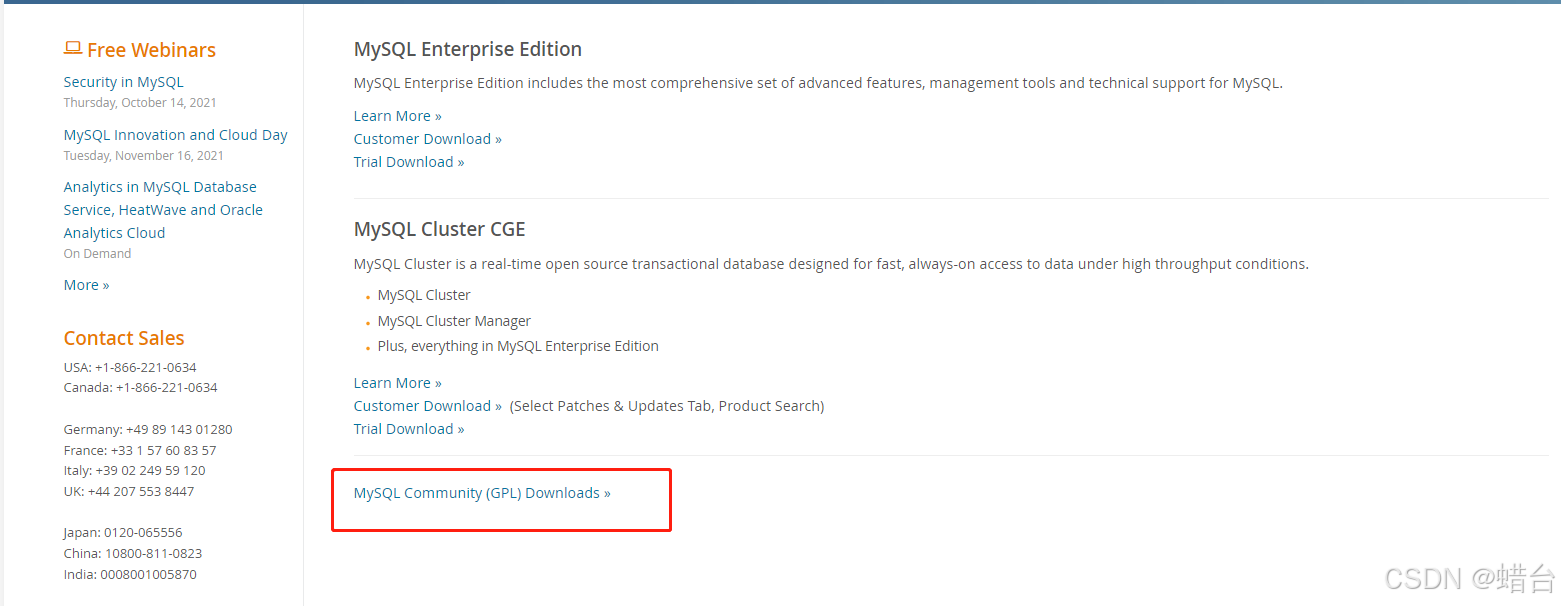Click More » under the webinars list
This screenshot has width=1561, height=606.
86,285
